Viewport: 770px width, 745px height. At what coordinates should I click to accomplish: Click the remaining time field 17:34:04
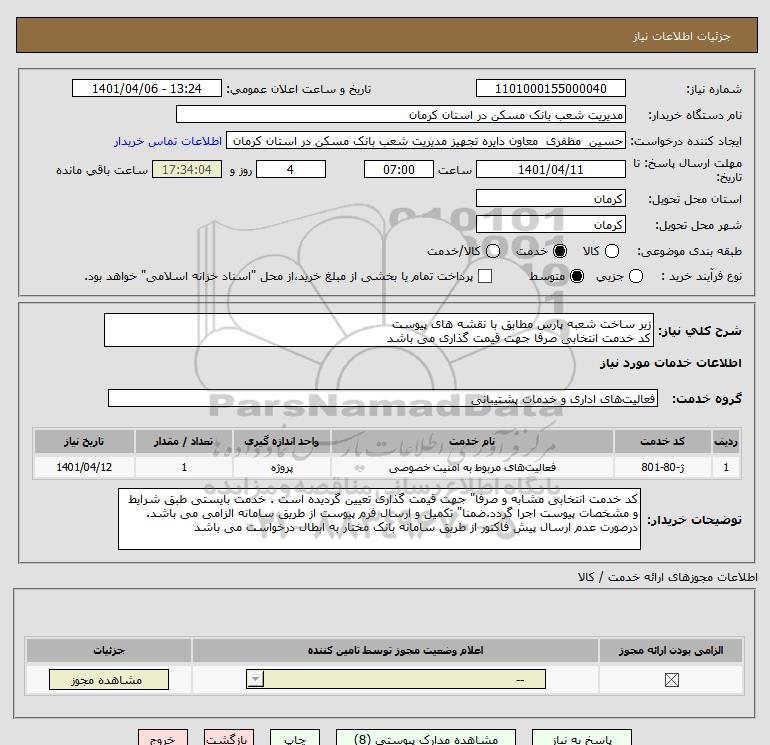[x=187, y=169]
